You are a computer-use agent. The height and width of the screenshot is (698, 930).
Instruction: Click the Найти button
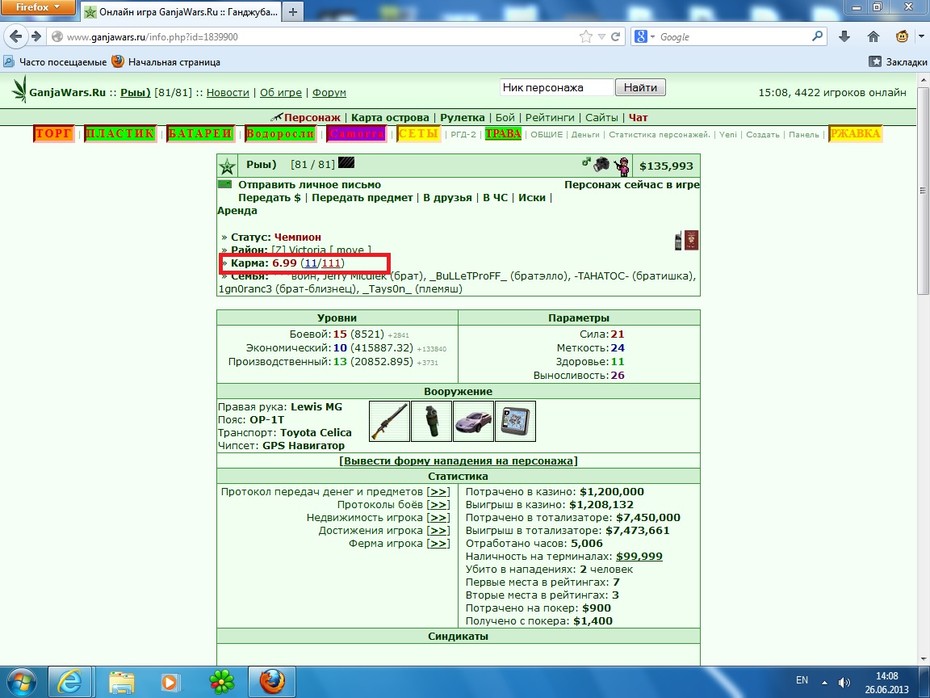tap(640, 87)
